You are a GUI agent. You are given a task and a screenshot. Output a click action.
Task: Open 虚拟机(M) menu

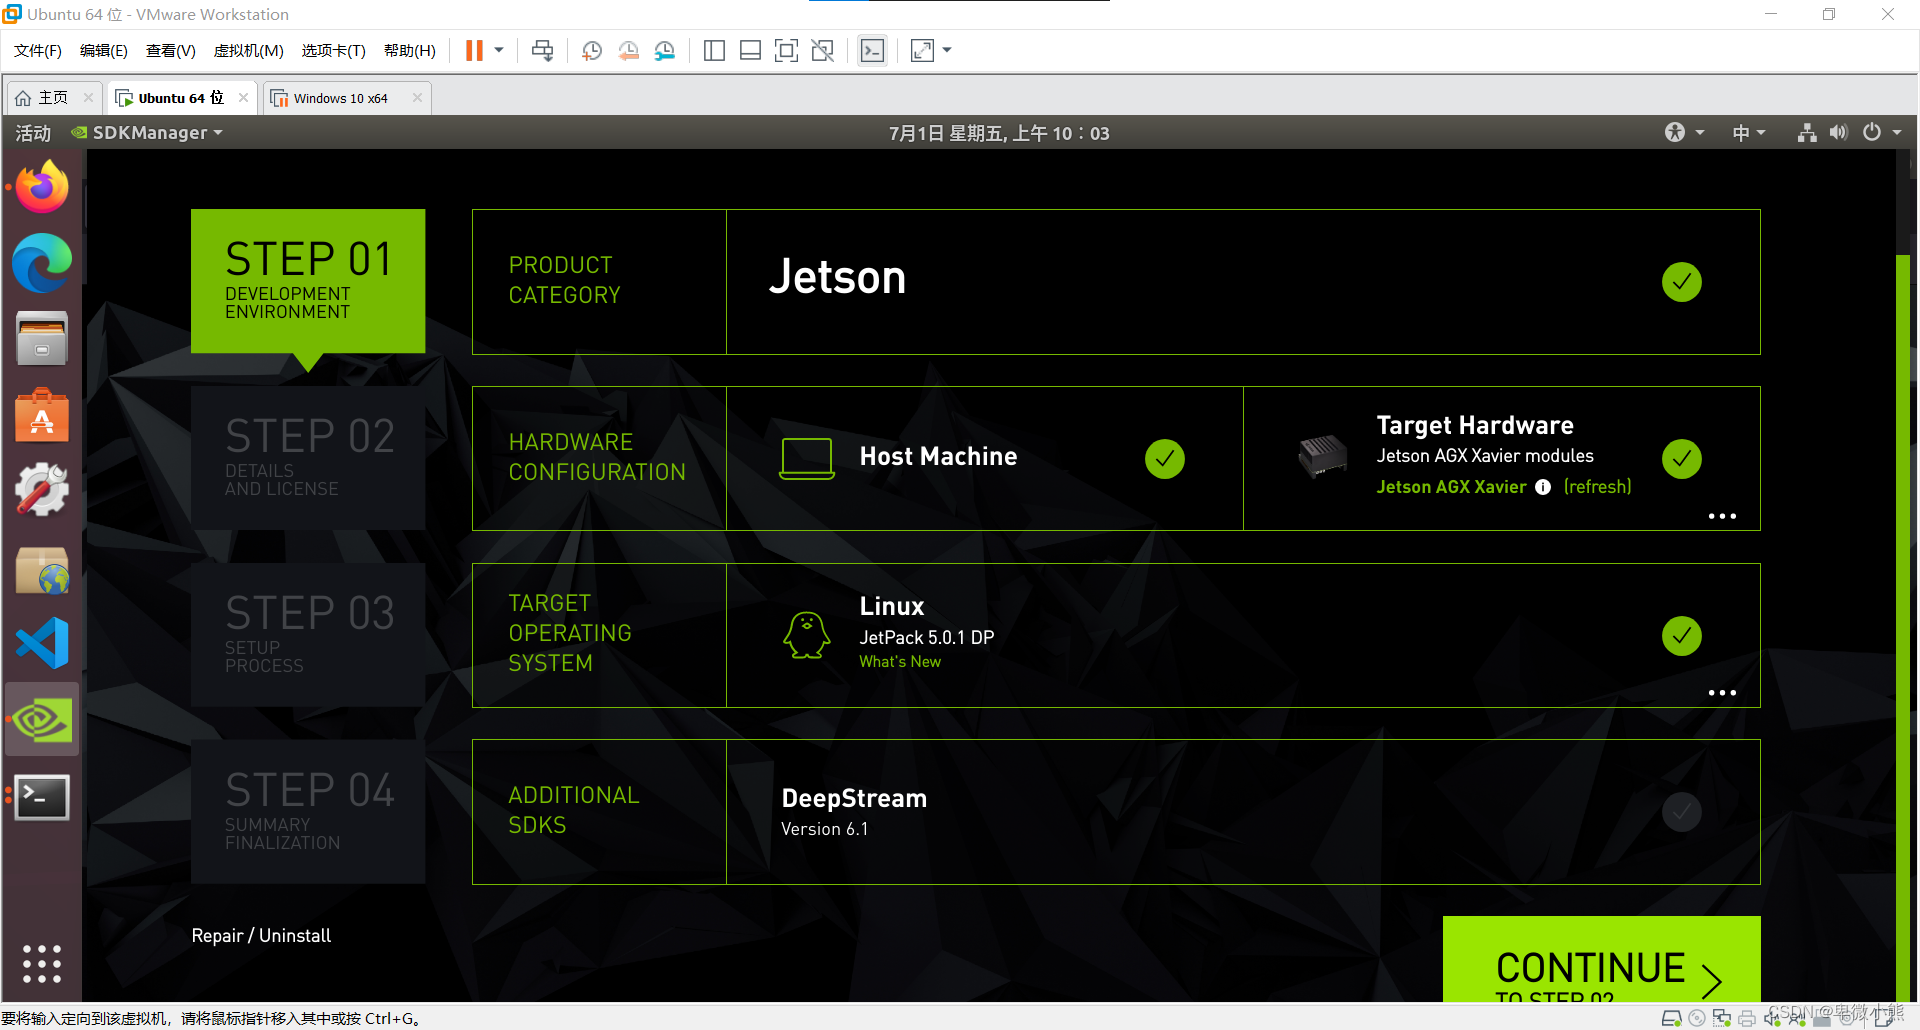(249, 51)
